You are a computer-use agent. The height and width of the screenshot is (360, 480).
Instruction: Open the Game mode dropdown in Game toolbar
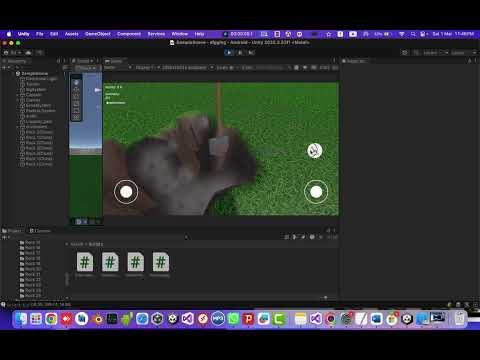(117, 68)
